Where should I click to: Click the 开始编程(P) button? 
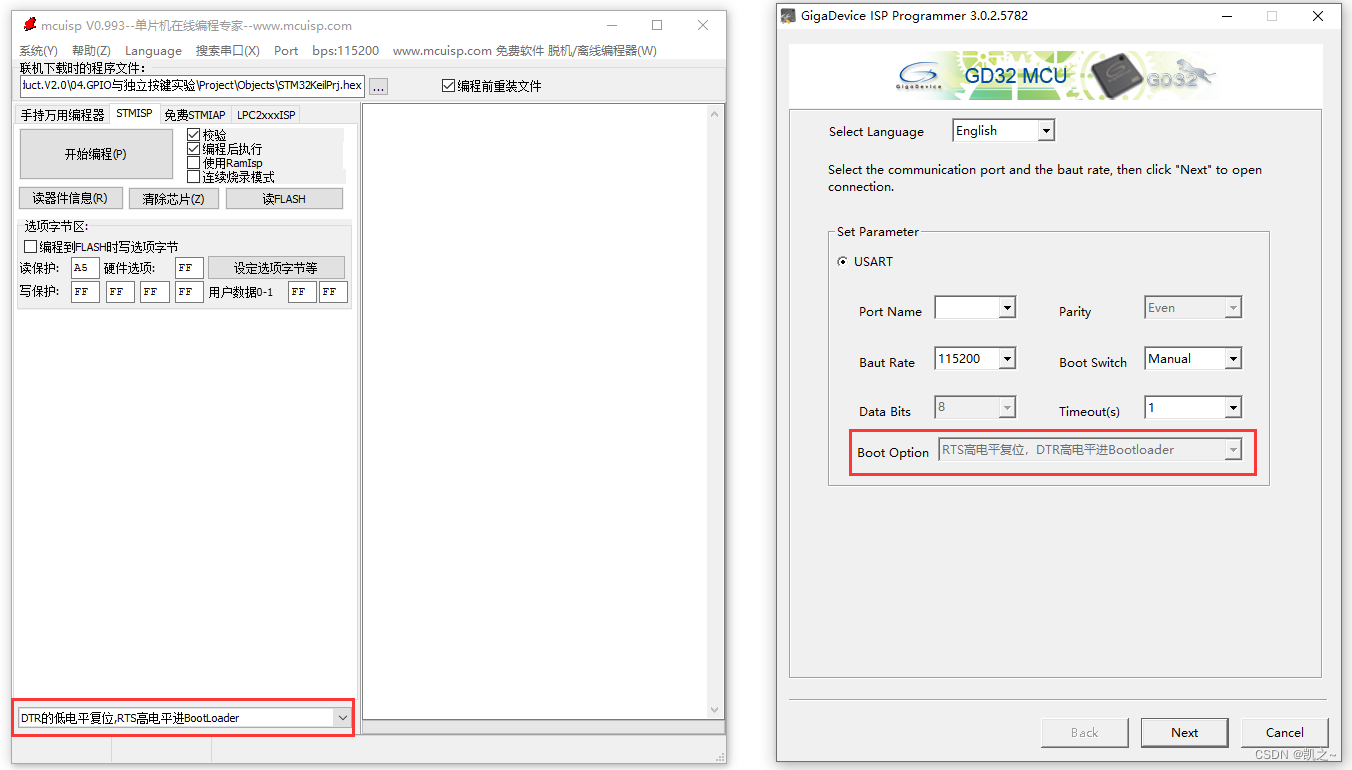pyautogui.click(x=96, y=154)
